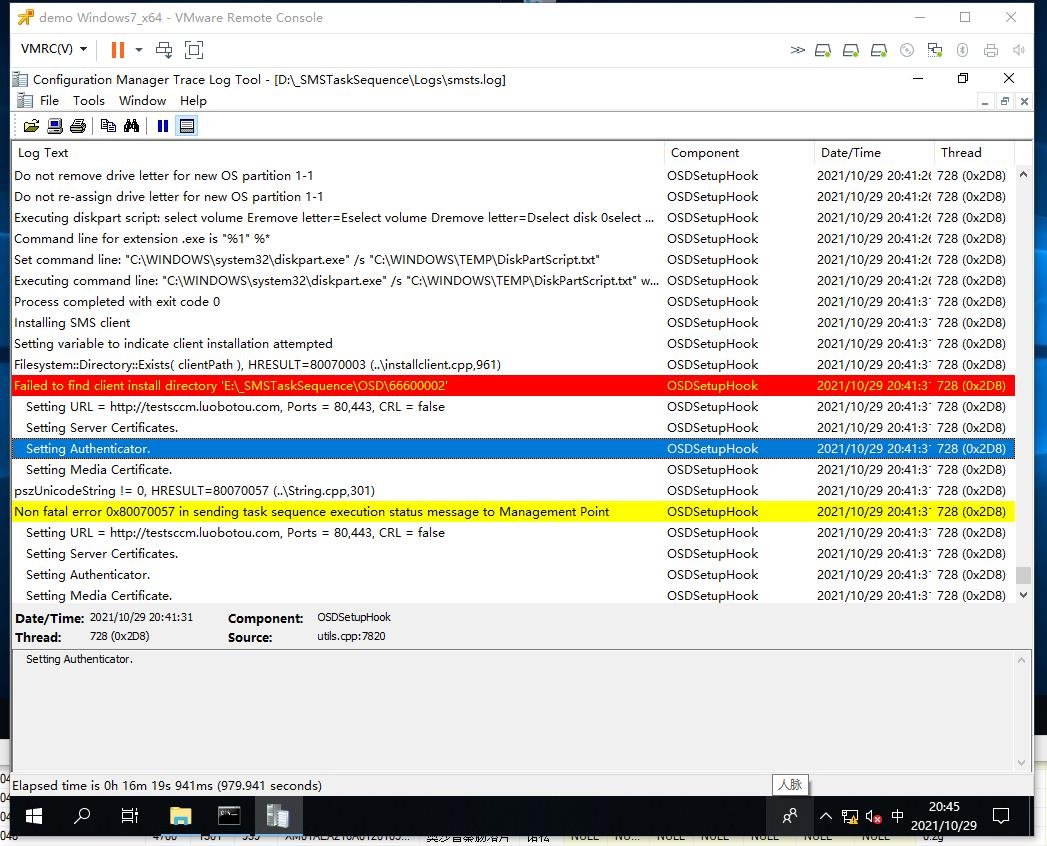
Task: Click the Open on Server computer icon
Action: point(55,126)
